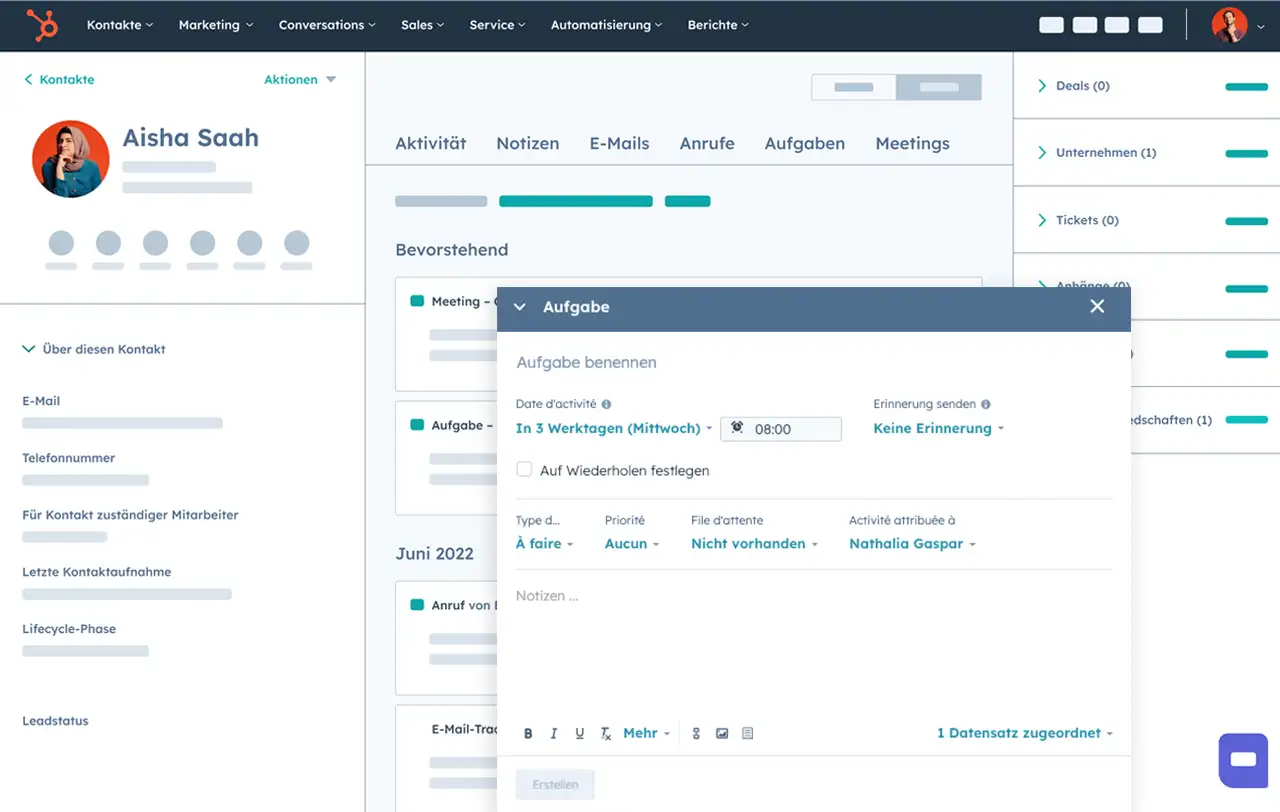1280x812 pixels.
Task: Insert an image into task notes
Action: (x=722, y=734)
